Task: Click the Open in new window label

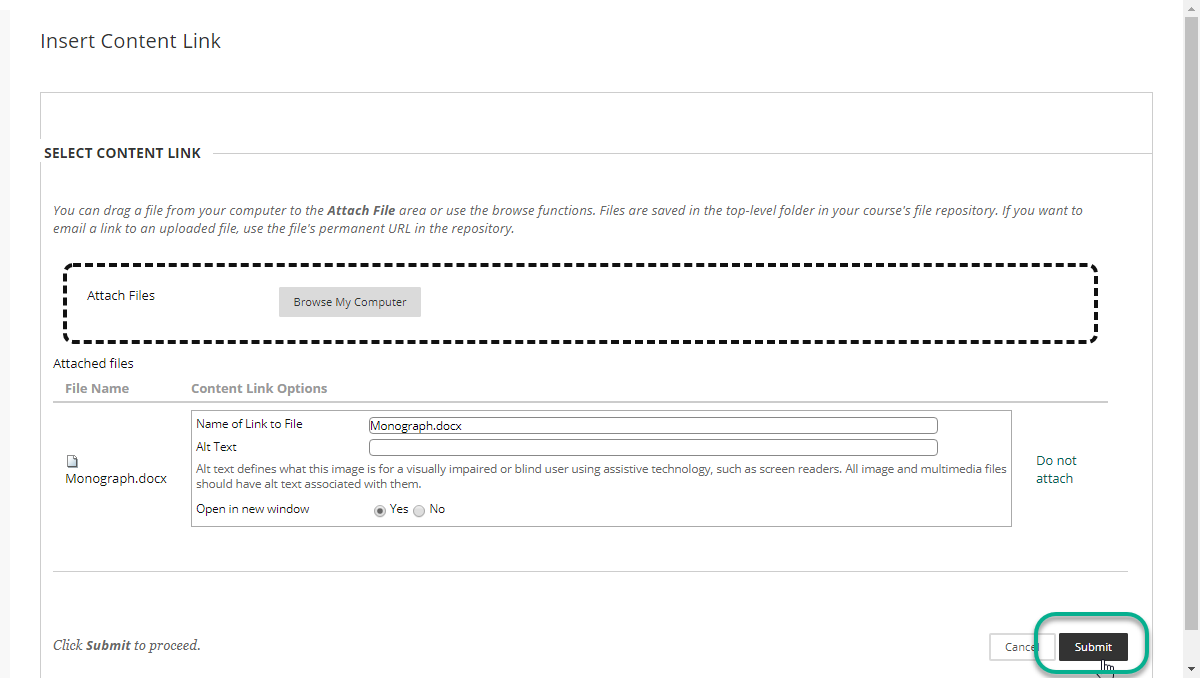Action: pyautogui.click(x=253, y=509)
